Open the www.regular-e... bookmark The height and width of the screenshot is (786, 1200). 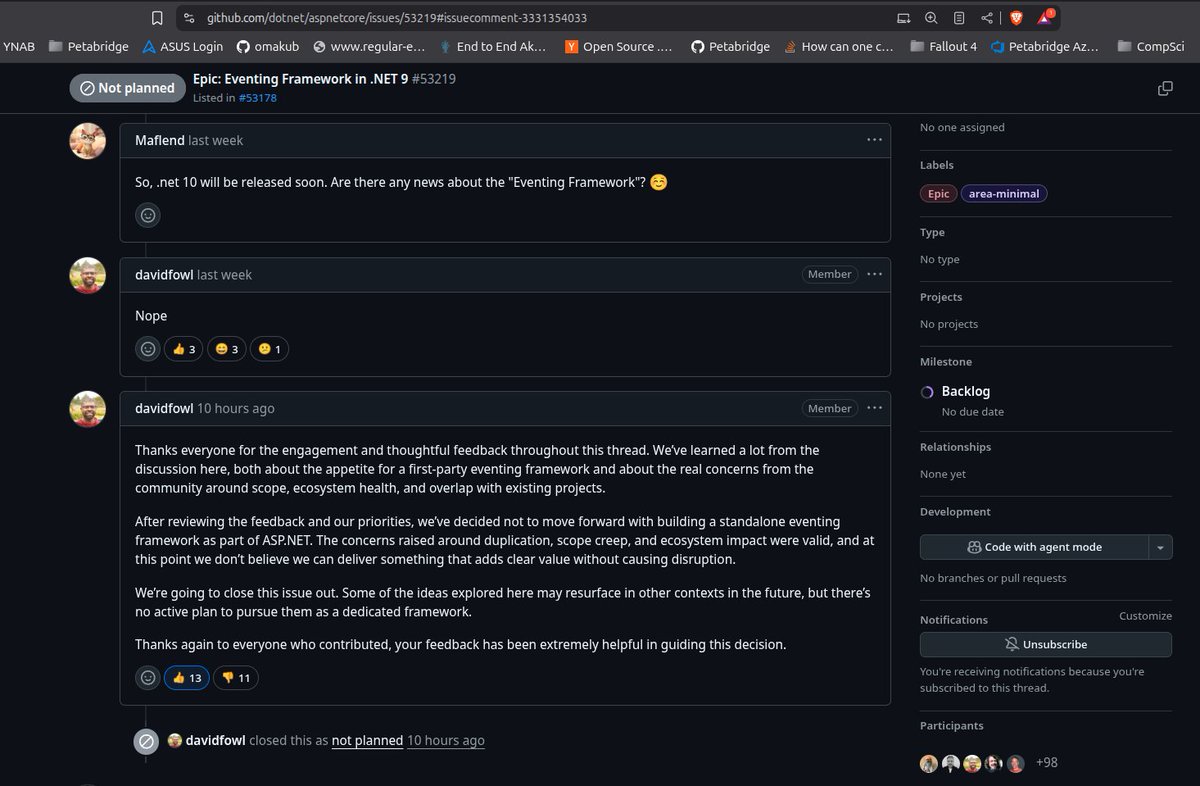pos(369,46)
